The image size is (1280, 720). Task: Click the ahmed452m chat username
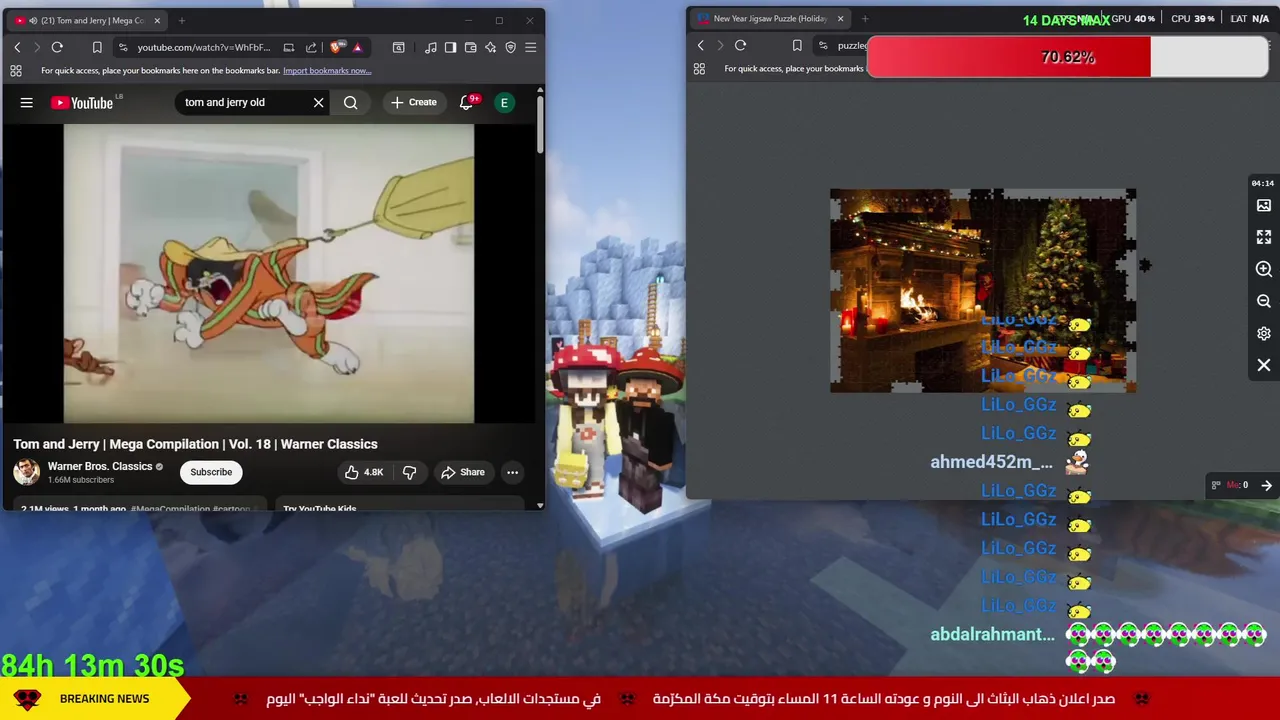[991, 462]
